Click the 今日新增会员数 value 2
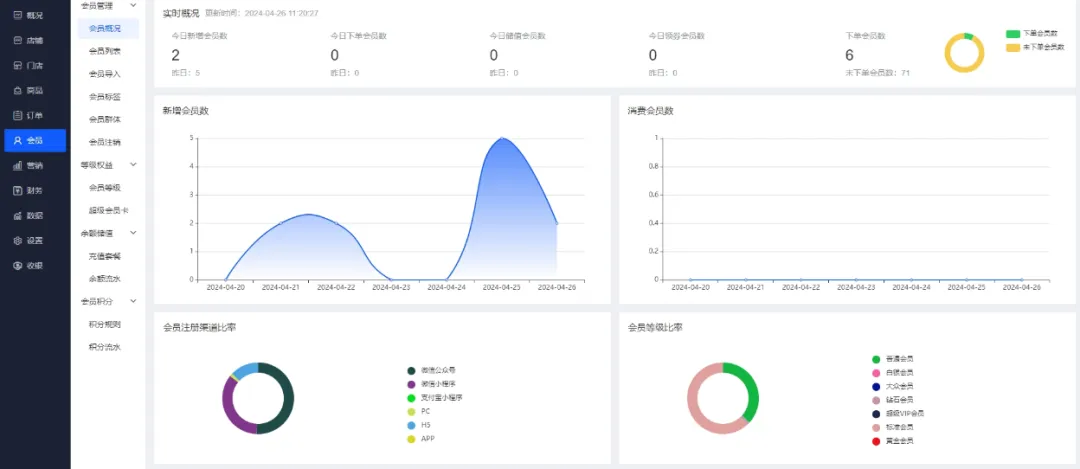The height and width of the screenshot is (469, 1080). click(x=176, y=55)
